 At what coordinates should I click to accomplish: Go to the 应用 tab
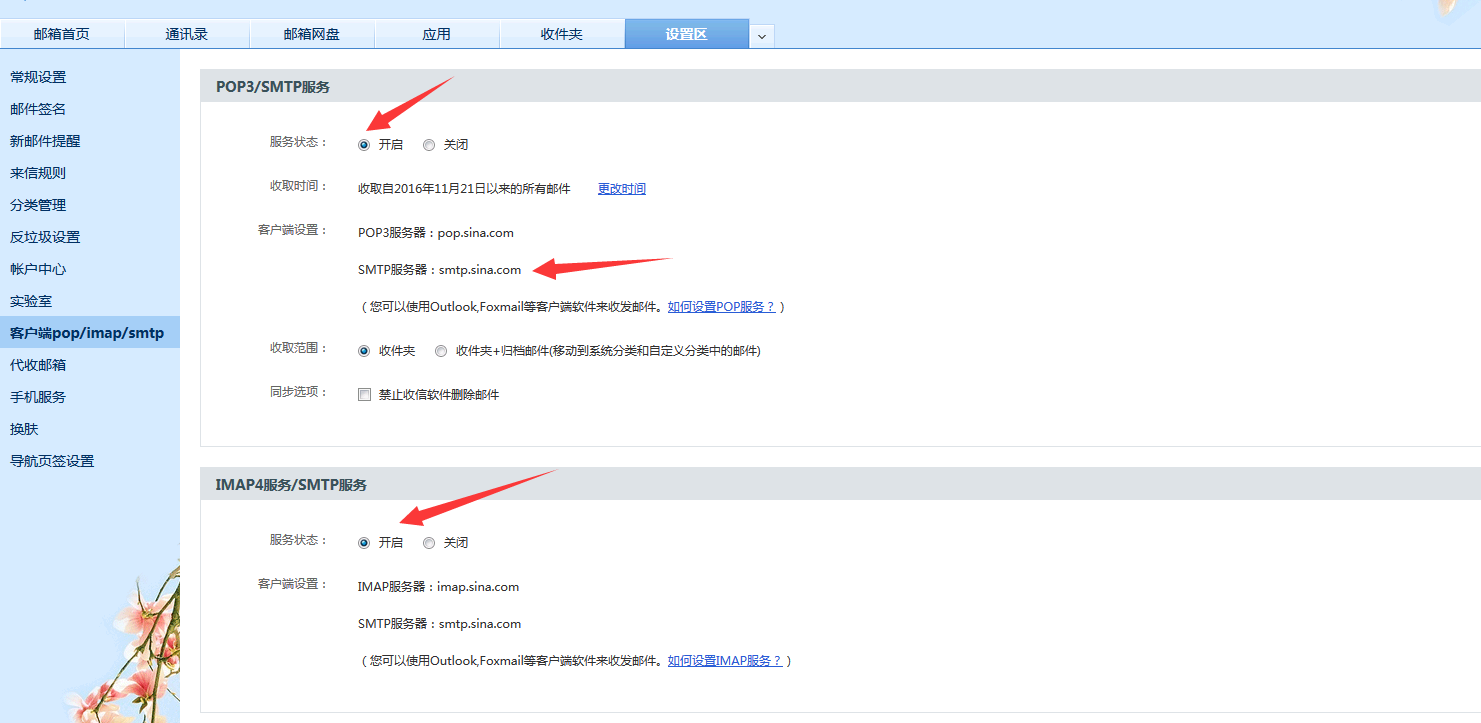[437, 34]
